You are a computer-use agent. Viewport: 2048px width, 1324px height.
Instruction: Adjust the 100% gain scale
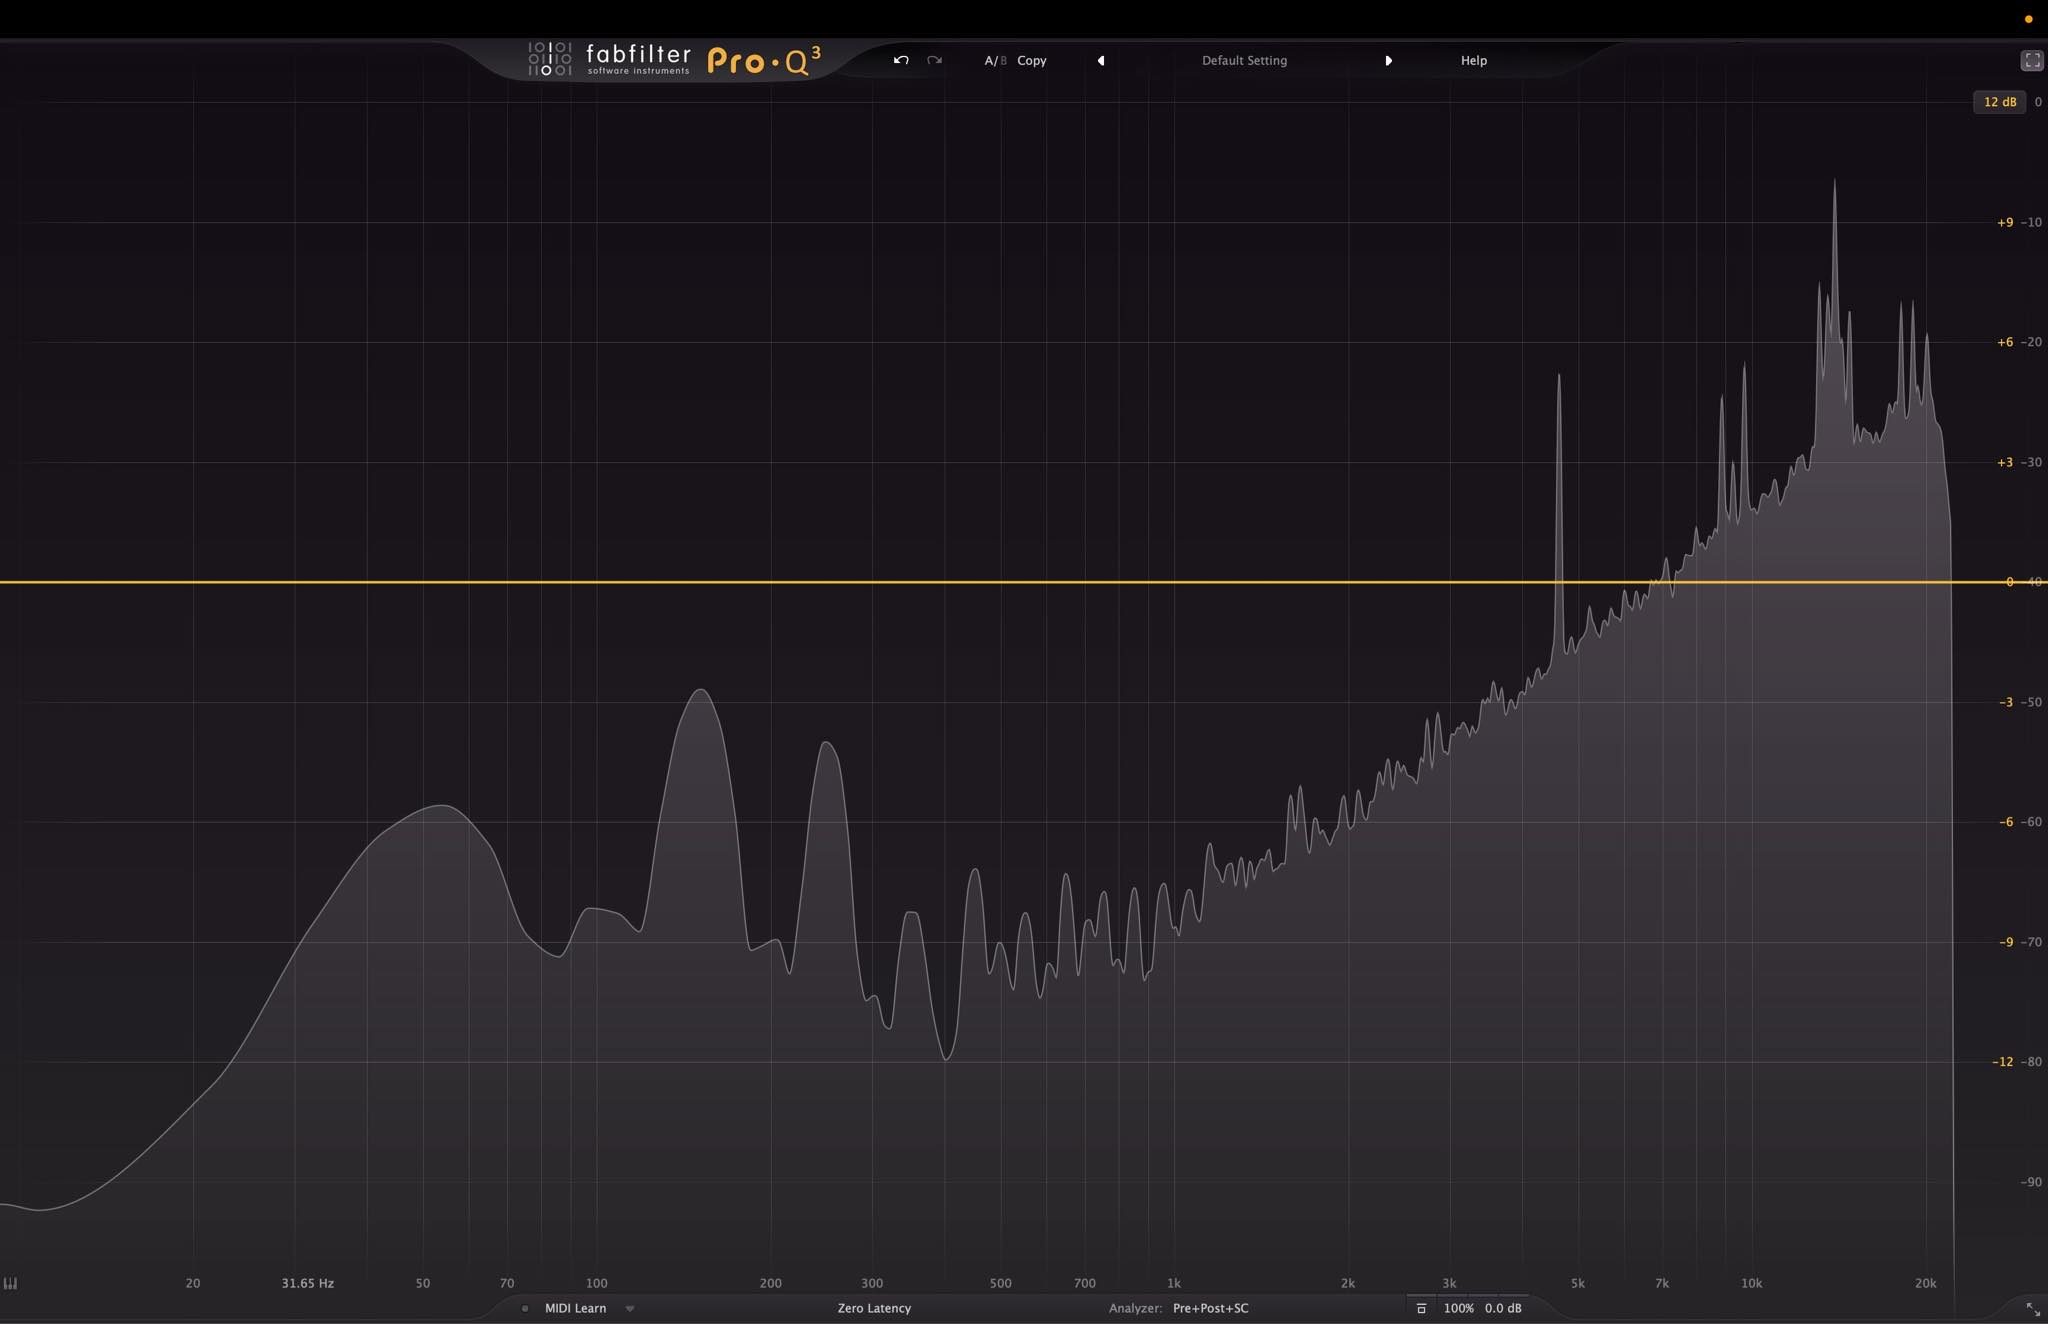pos(1458,1308)
